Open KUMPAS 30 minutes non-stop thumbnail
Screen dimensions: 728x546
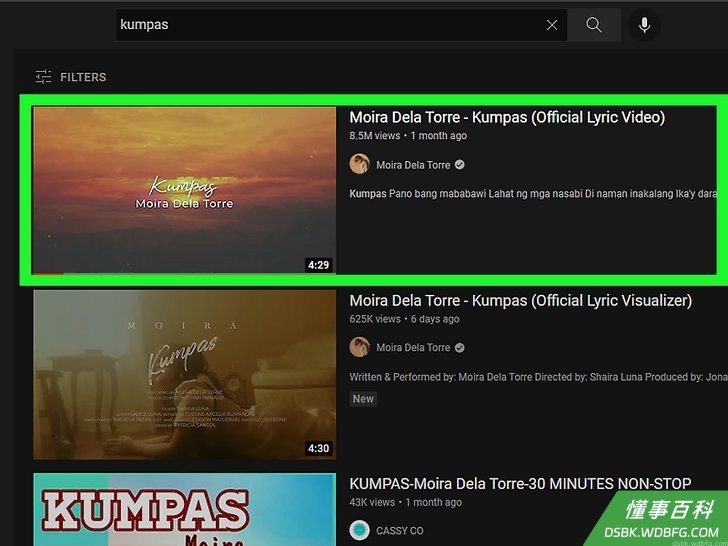tap(184, 509)
